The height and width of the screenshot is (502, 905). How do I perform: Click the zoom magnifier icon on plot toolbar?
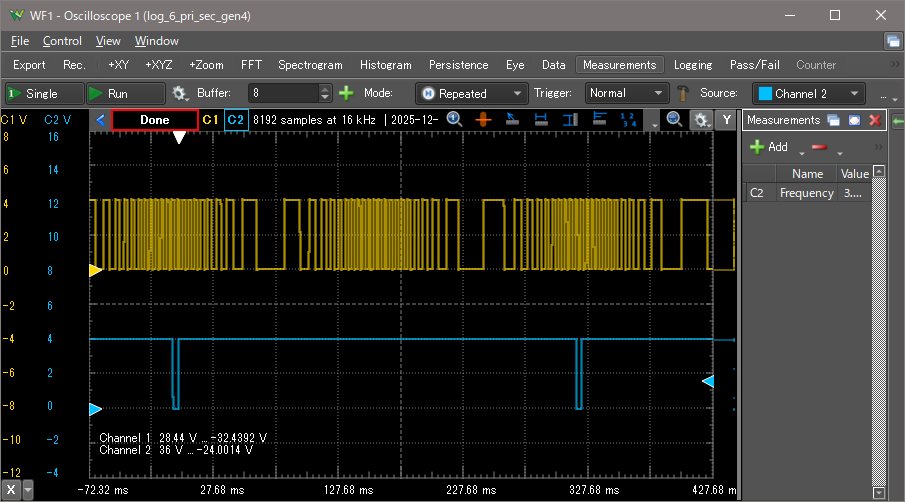coord(673,119)
